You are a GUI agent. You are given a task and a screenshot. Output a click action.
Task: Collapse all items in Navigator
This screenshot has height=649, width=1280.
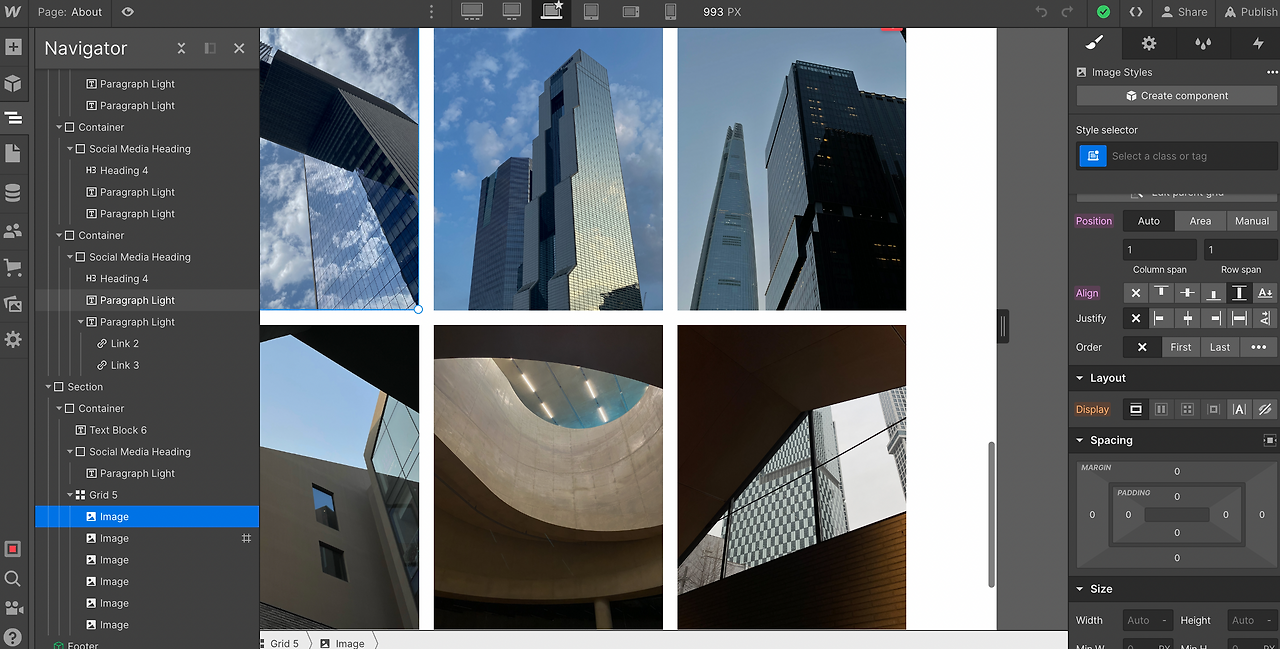pyautogui.click(x=181, y=48)
